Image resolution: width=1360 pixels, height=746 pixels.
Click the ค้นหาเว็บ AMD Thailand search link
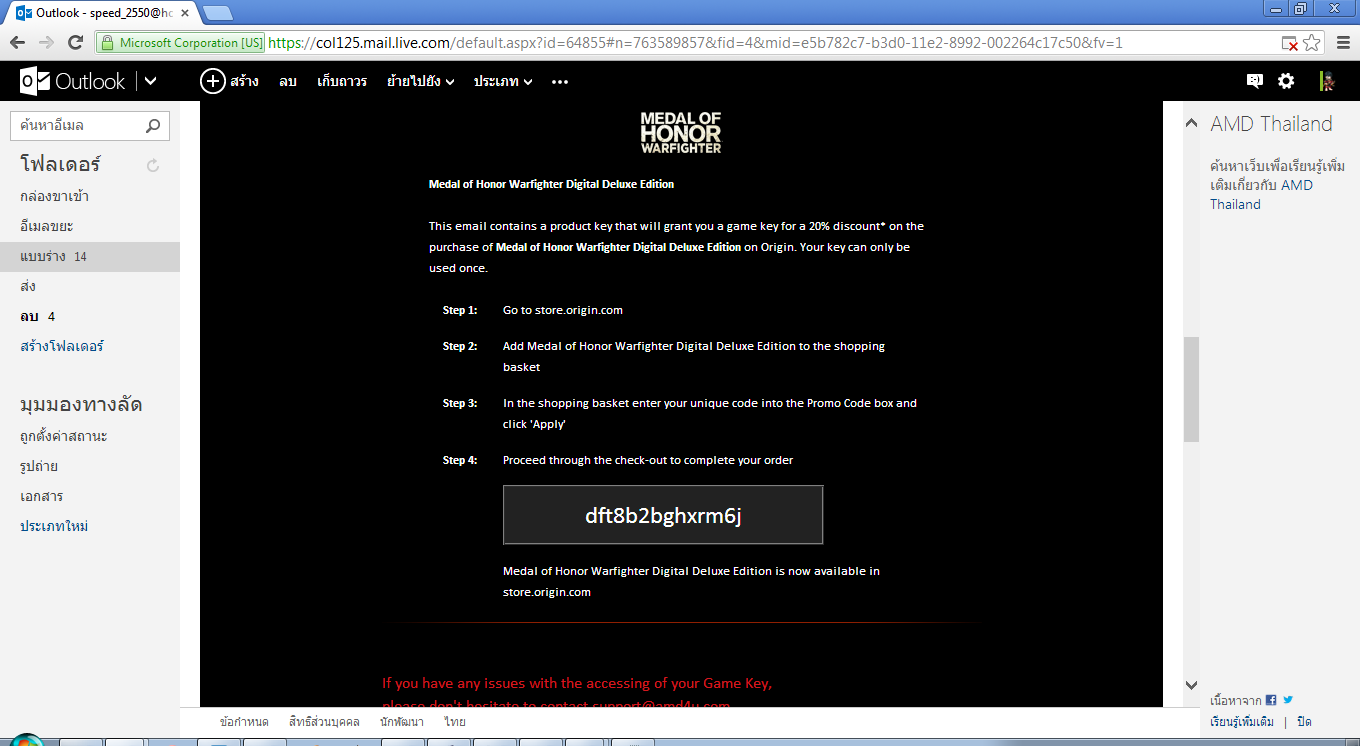pos(1278,185)
